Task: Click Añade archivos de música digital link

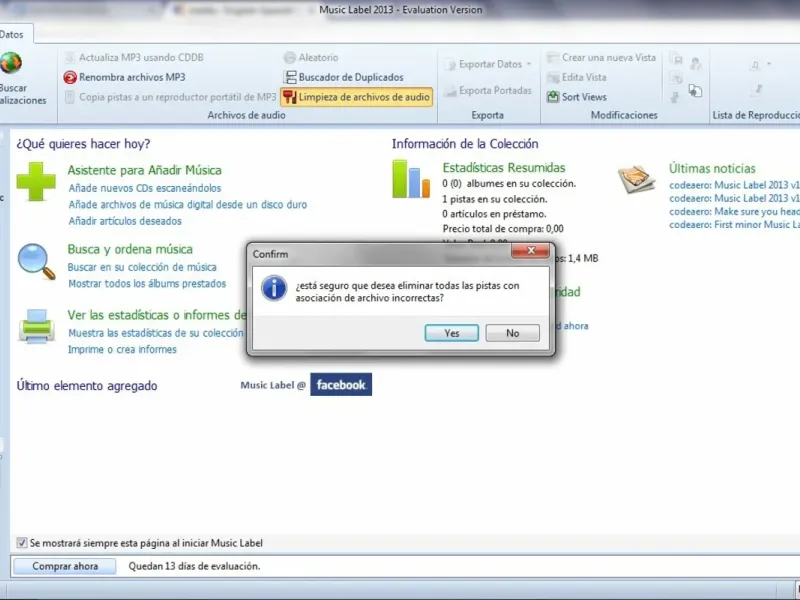Action: point(188,205)
